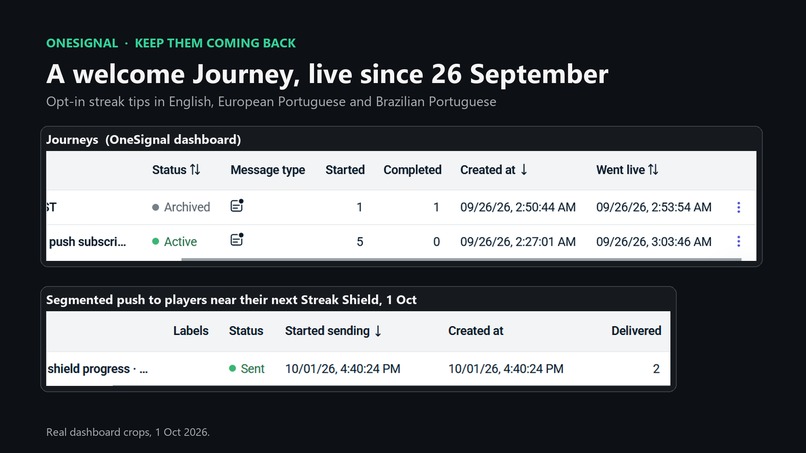
Task: Click the horizontal scrollbar under Journeys table
Action: point(461,259)
